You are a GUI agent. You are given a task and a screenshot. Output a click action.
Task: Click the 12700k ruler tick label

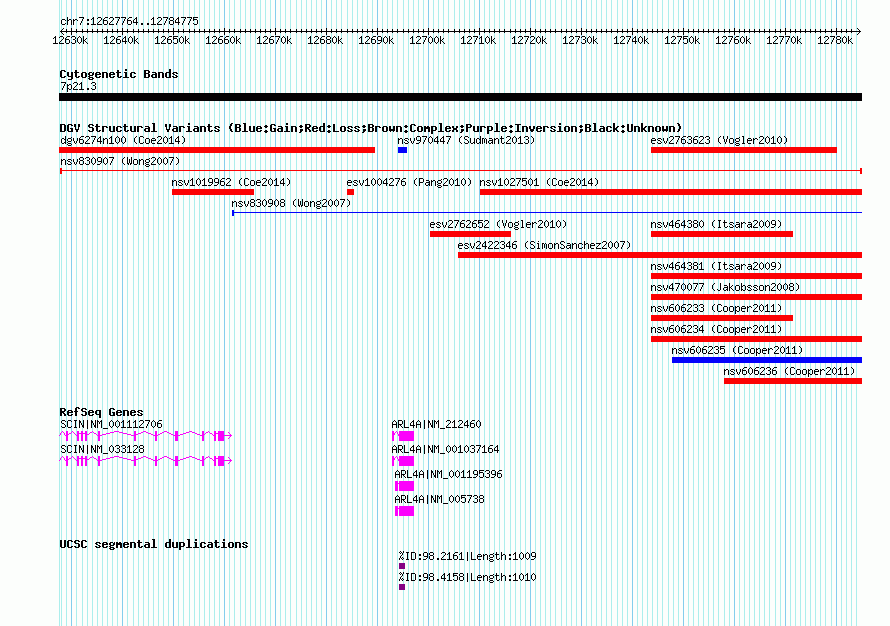(x=427, y=40)
